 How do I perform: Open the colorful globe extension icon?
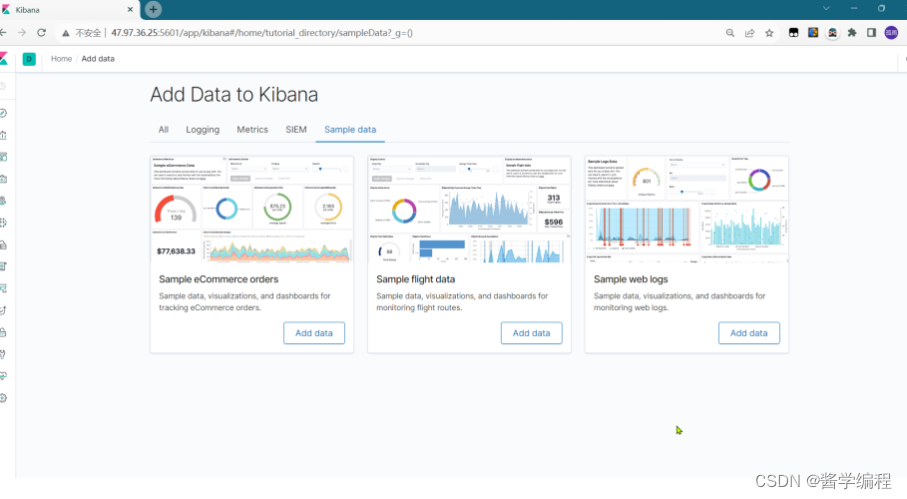813,32
